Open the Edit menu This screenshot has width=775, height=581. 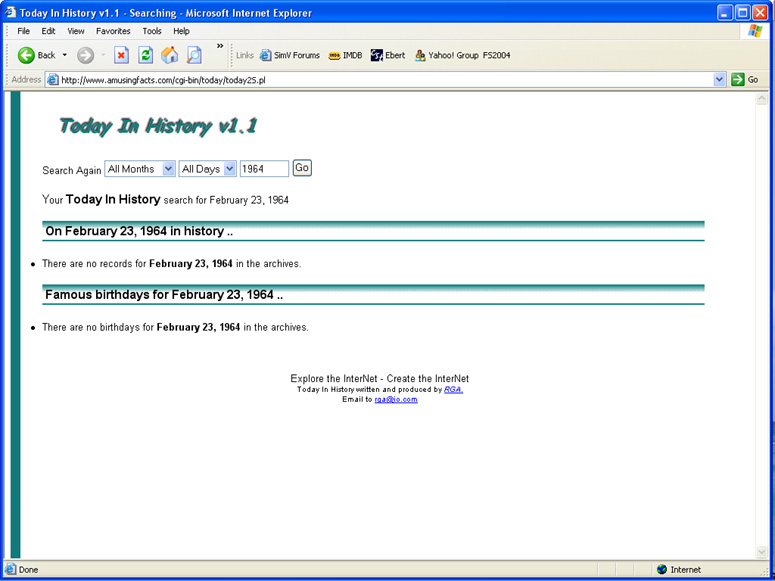click(48, 31)
